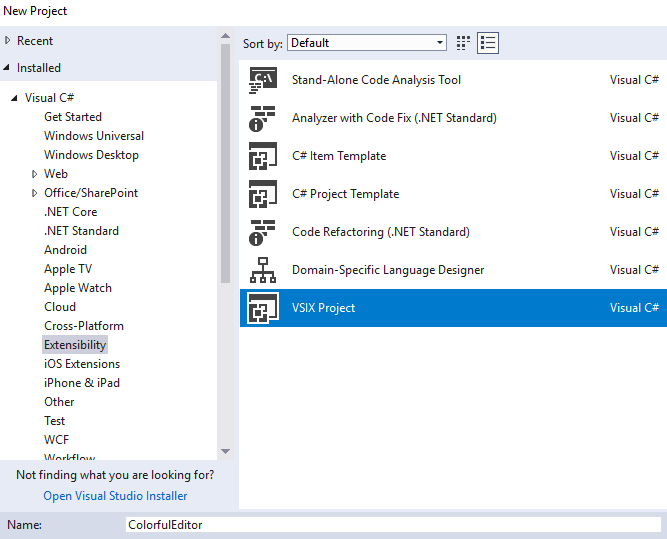Click the category tree scroll up arrow

point(225,36)
